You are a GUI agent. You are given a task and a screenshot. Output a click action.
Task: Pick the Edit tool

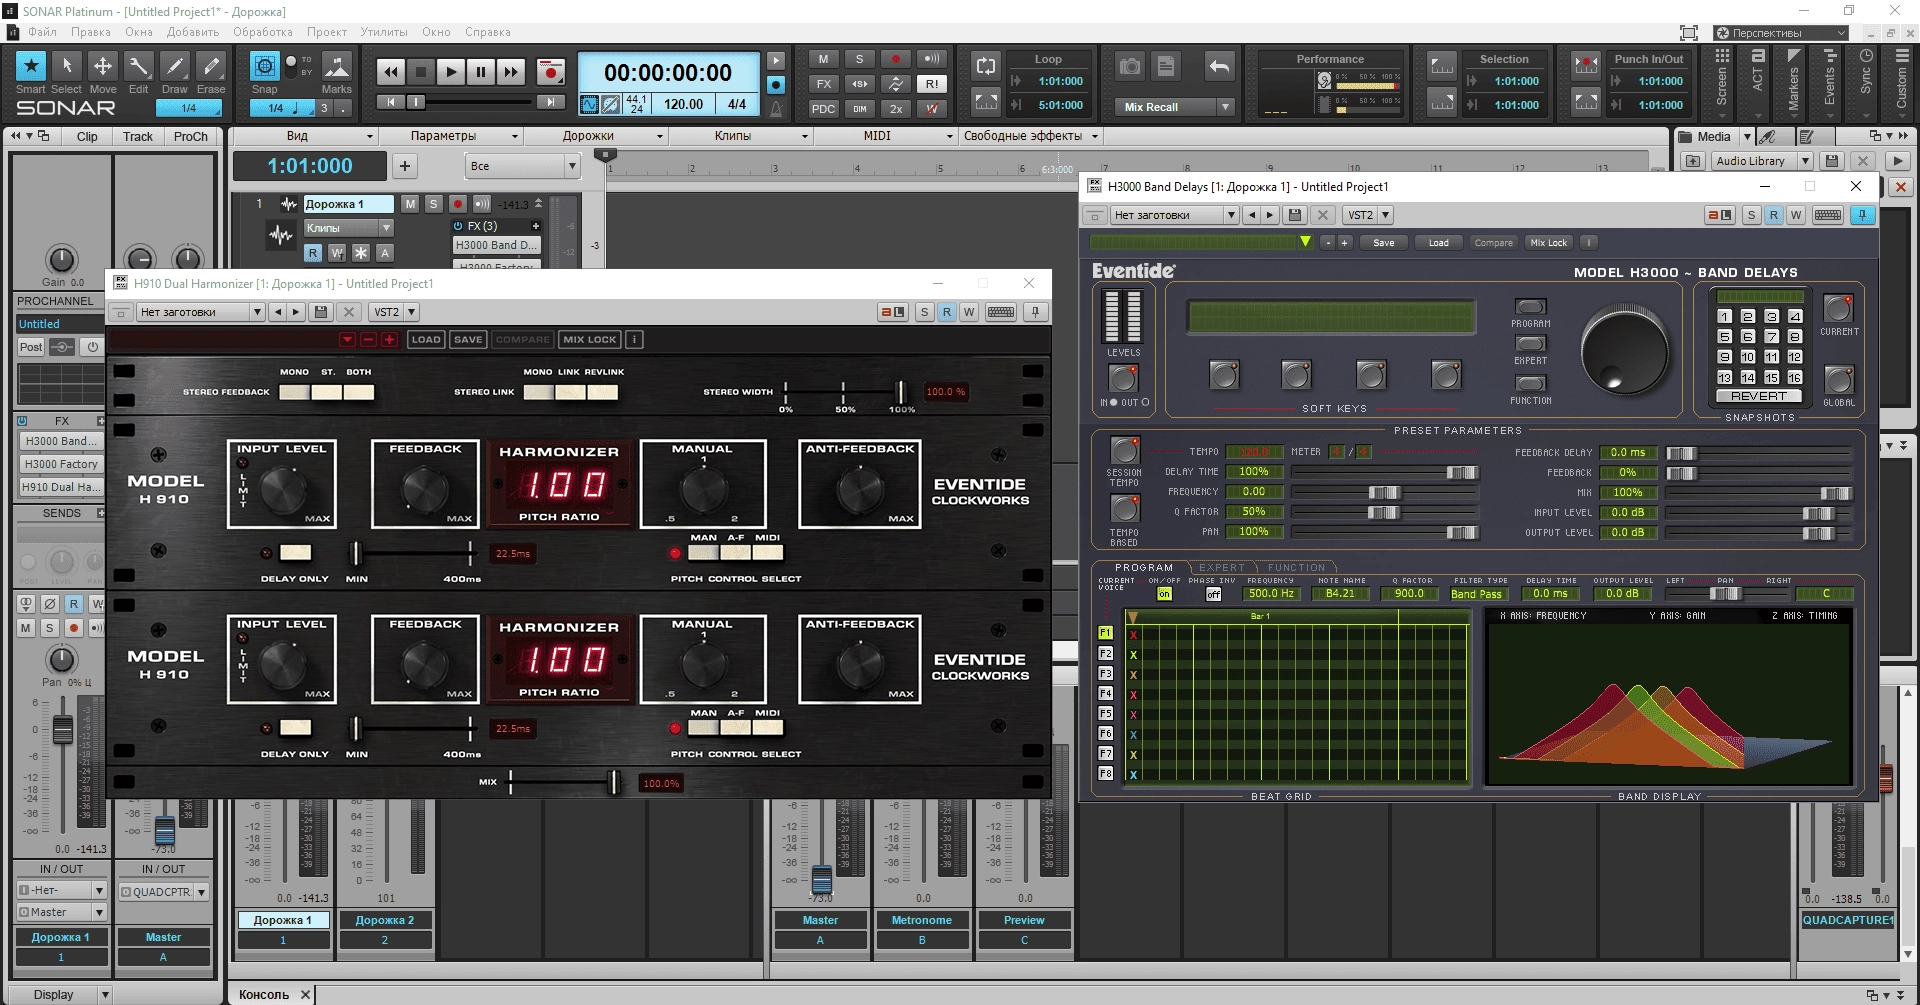[x=139, y=66]
